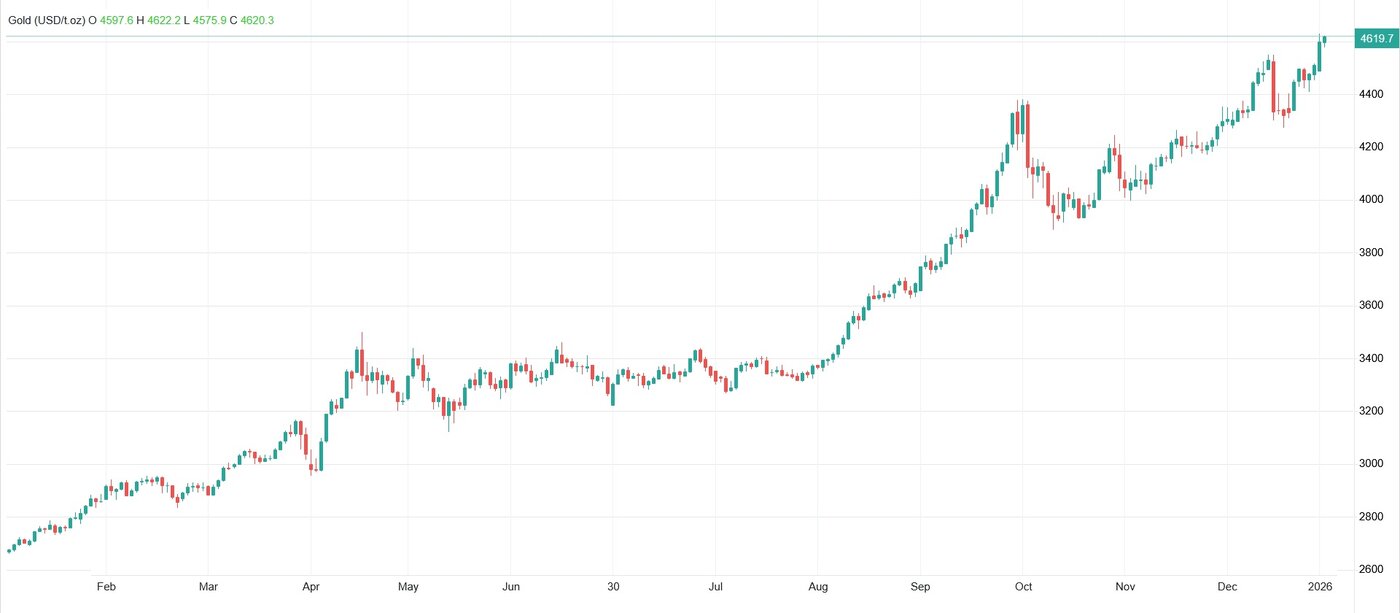Click the Open value 4597.6
The image size is (1400, 613).
coord(117,19)
